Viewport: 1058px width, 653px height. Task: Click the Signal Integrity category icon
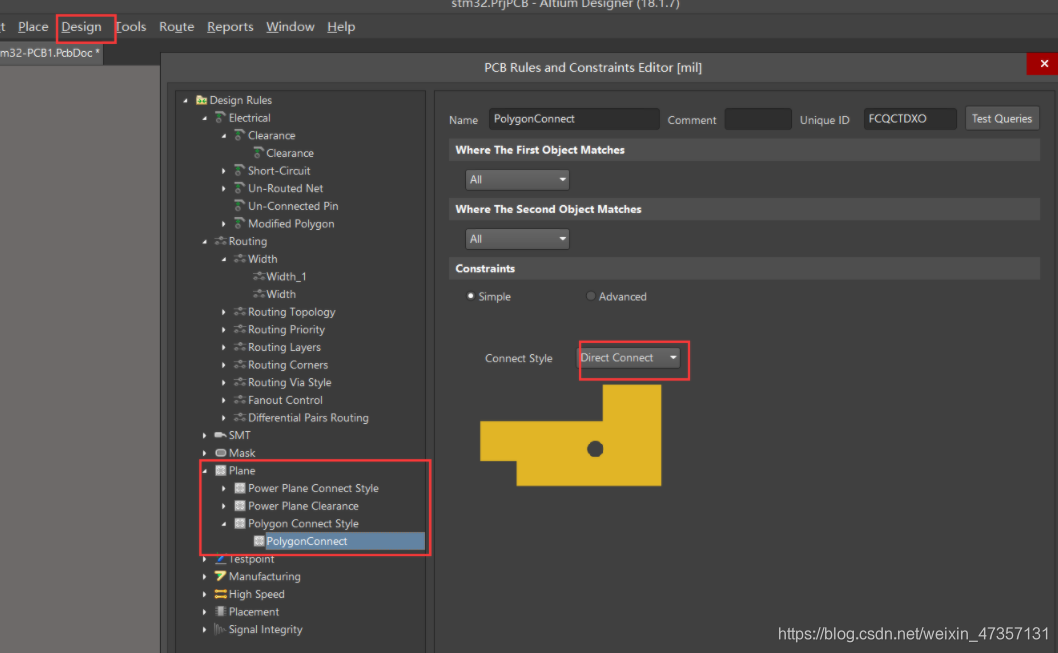[219, 629]
